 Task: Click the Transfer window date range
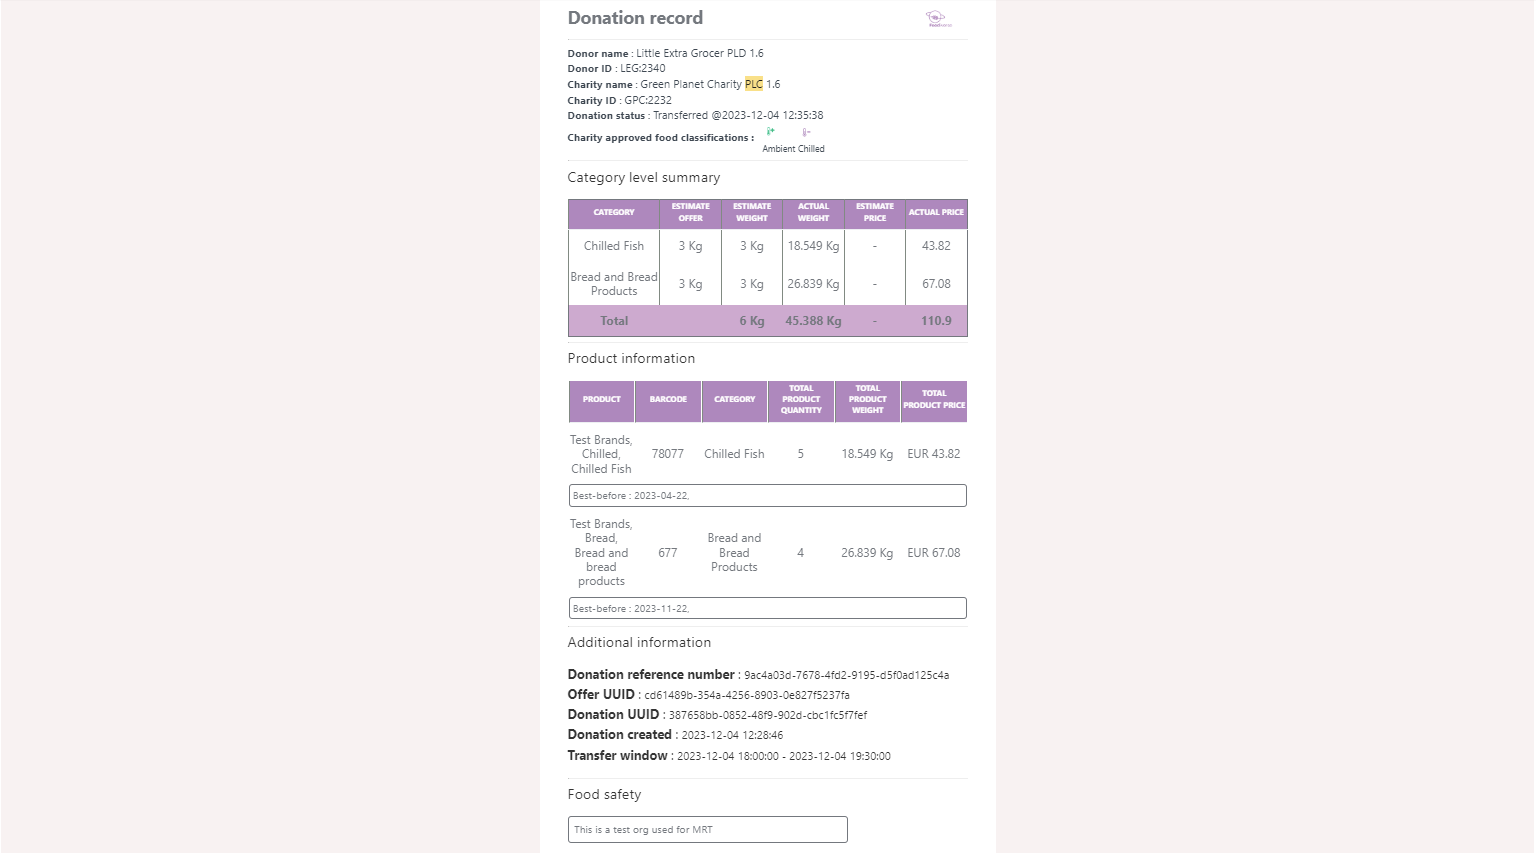coord(783,757)
